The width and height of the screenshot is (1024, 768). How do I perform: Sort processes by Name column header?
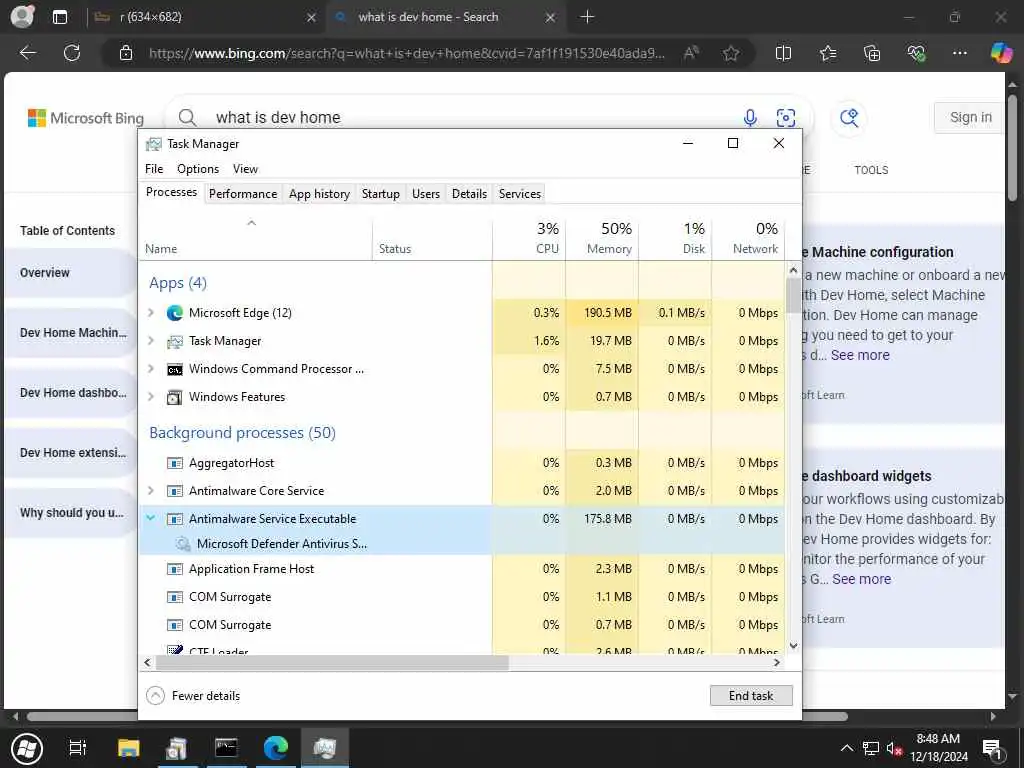click(255, 238)
